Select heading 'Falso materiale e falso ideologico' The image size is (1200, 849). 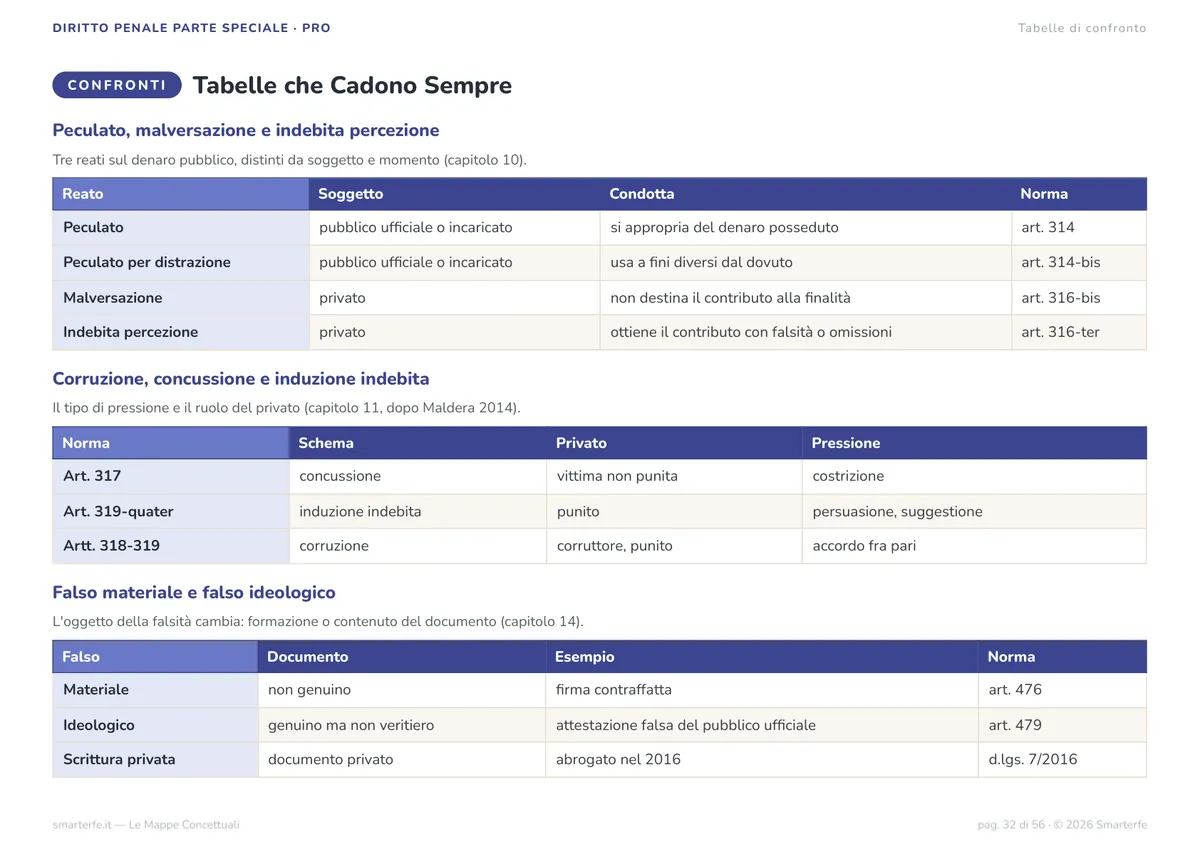coord(194,593)
